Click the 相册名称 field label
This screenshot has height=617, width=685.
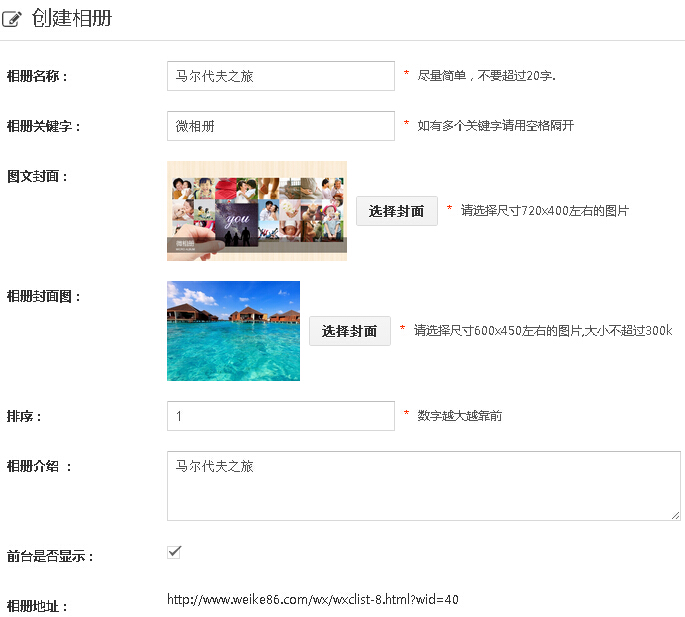[x=37, y=76]
